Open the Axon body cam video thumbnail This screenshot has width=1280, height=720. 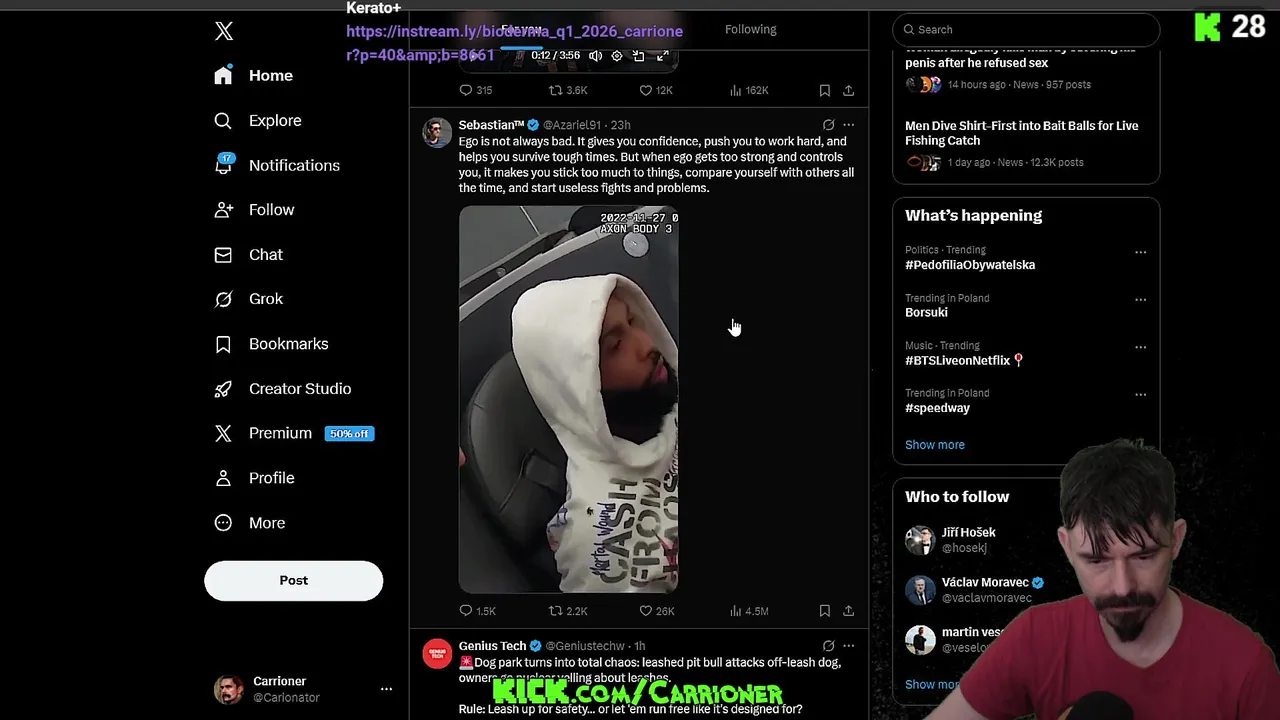point(568,400)
